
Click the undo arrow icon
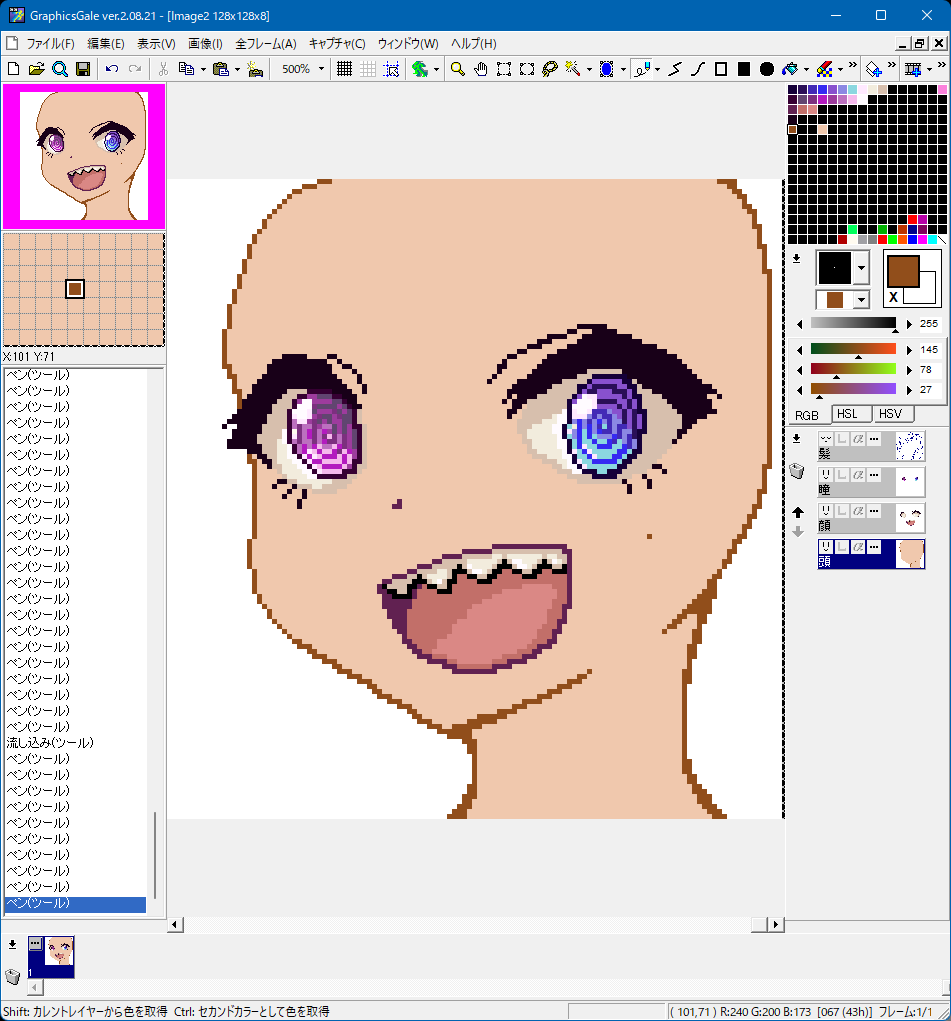[111, 69]
